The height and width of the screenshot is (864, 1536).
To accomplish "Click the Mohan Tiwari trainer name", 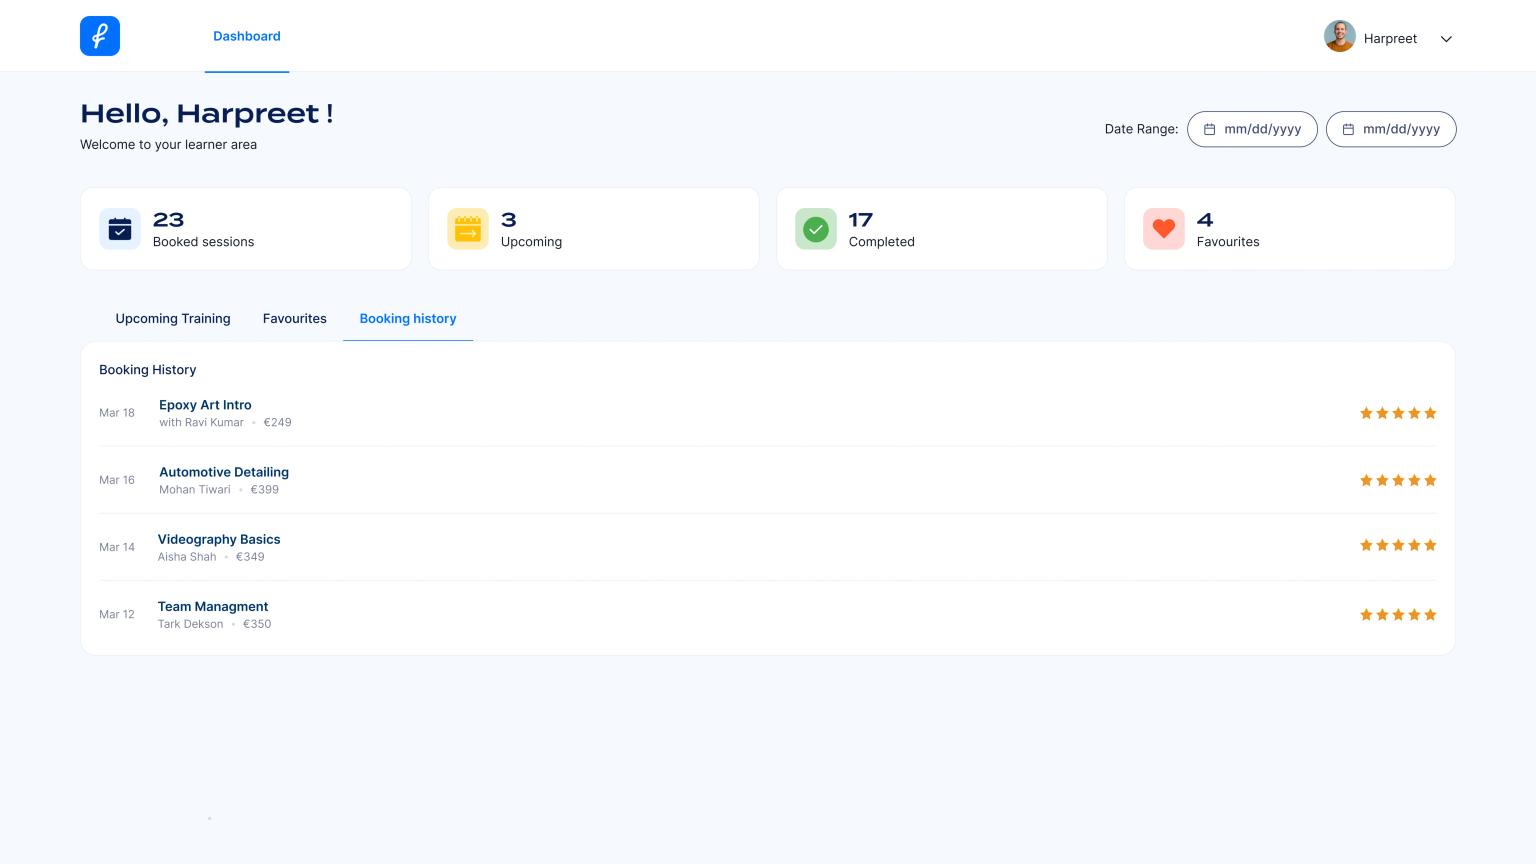I will [195, 489].
